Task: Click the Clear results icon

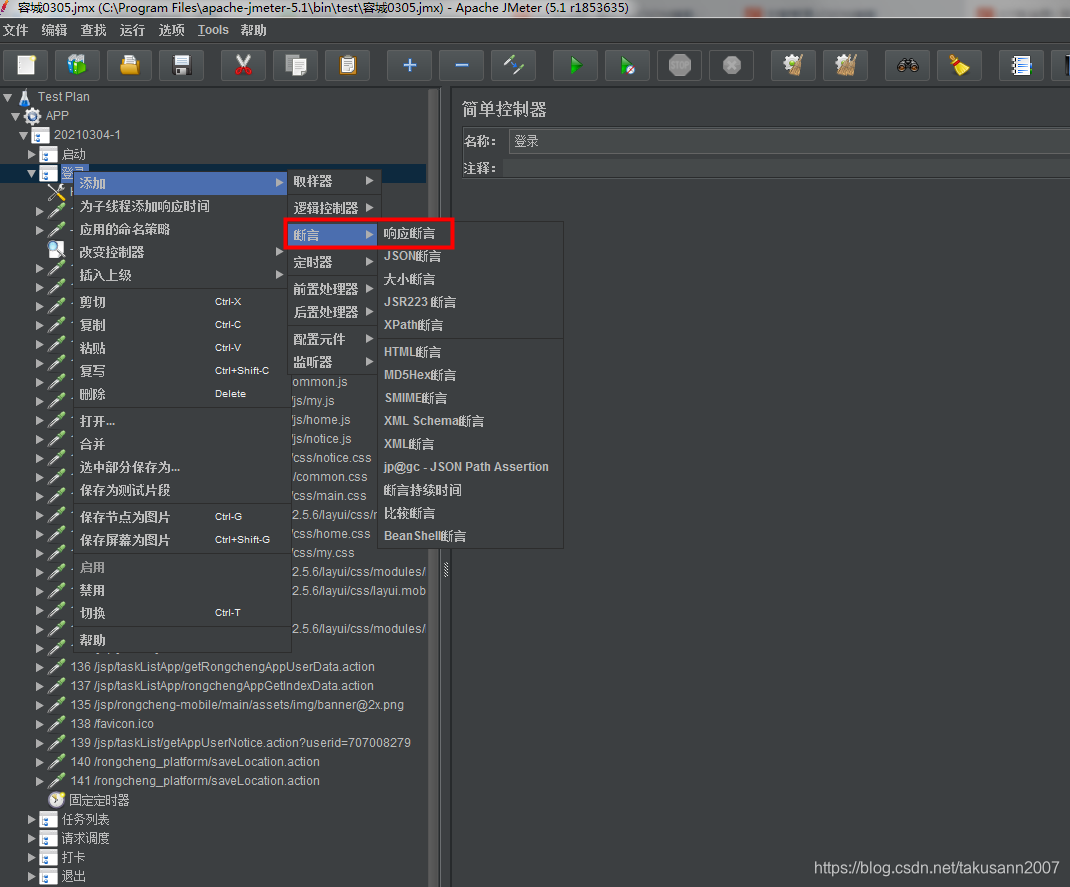Action: (793, 66)
